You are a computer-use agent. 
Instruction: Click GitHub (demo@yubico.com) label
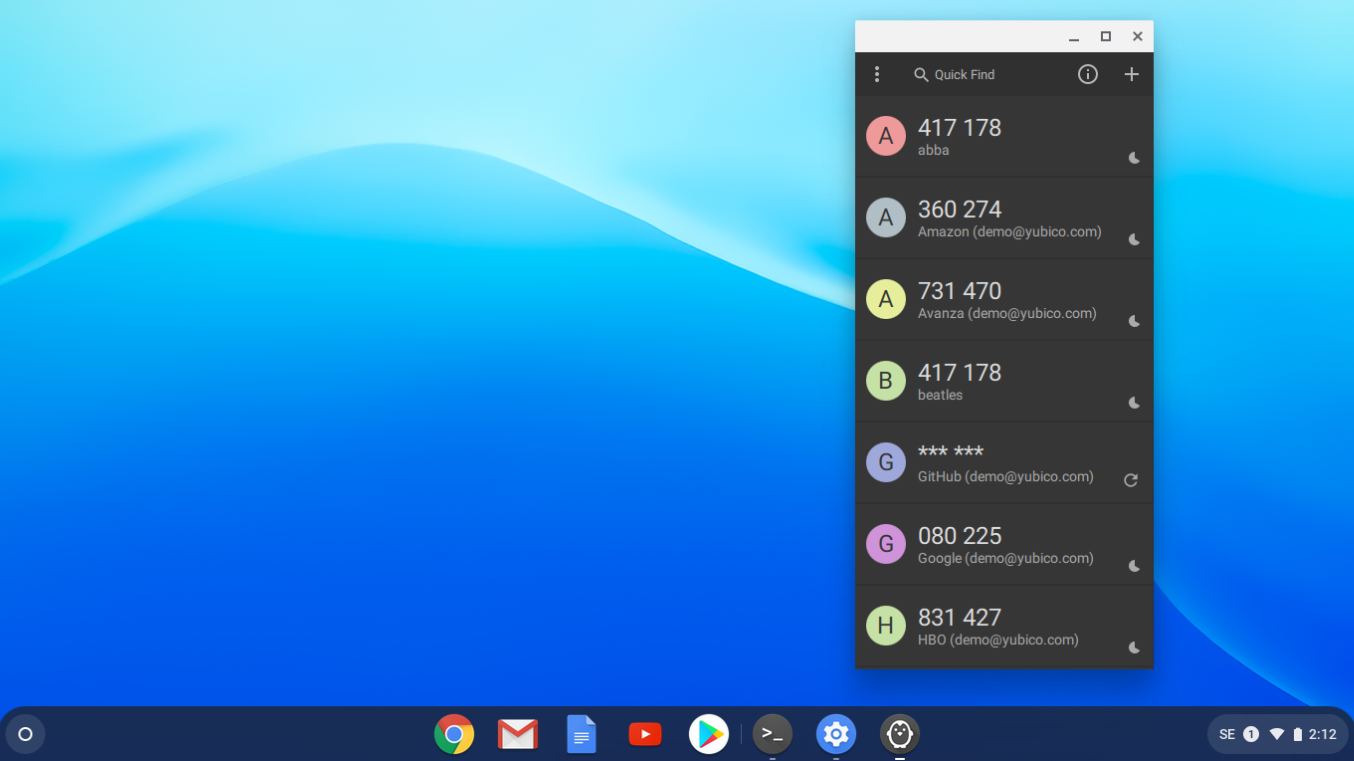point(1006,477)
